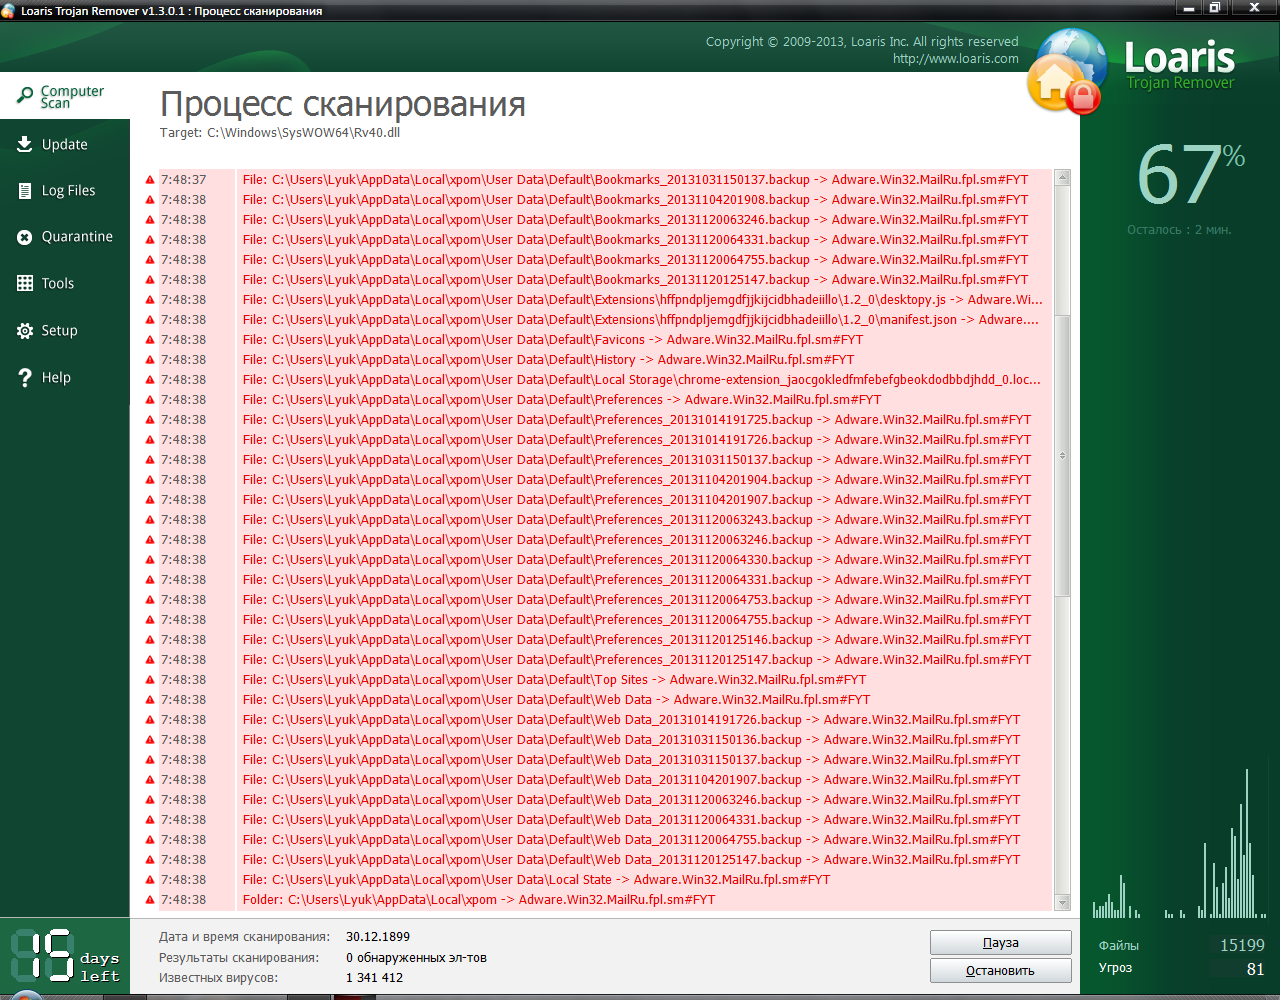Viewport: 1280px width, 1000px height.
Task: Select the Default\History threat row
Action: pyautogui.click(x=598, y=360)
